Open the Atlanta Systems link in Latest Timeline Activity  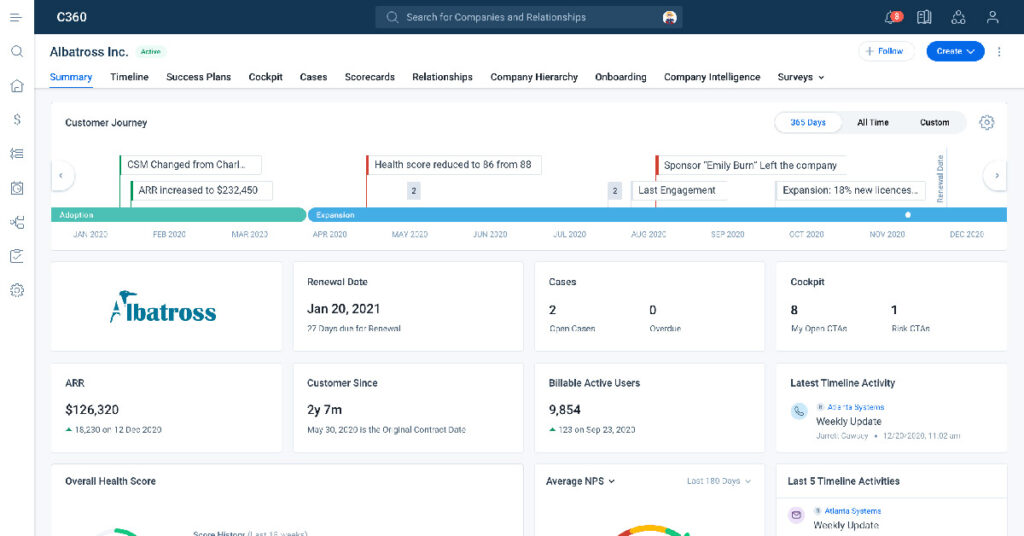[x=855, y=407]
